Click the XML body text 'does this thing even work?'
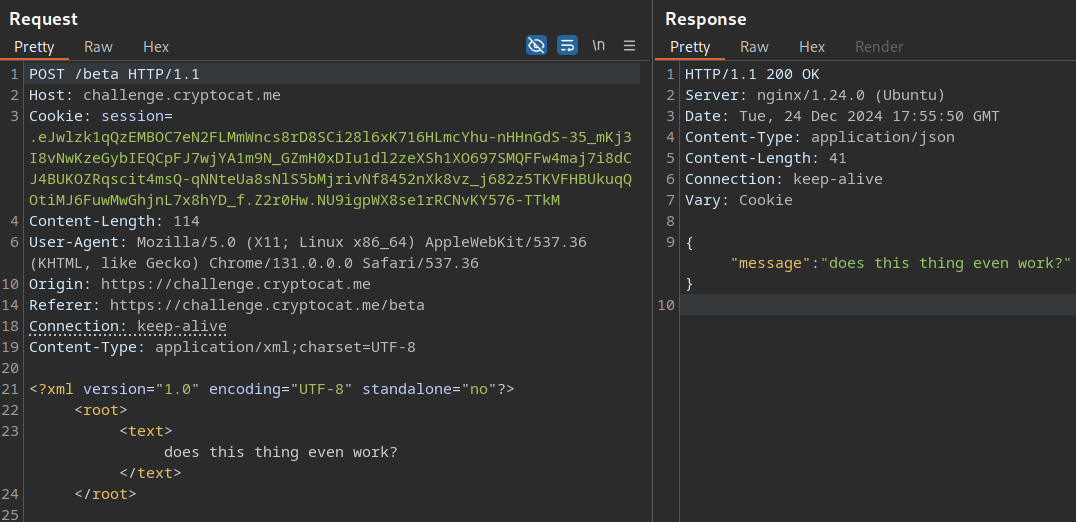The width and height of the screenshot is (1076, 522). (x=281, y=453)
